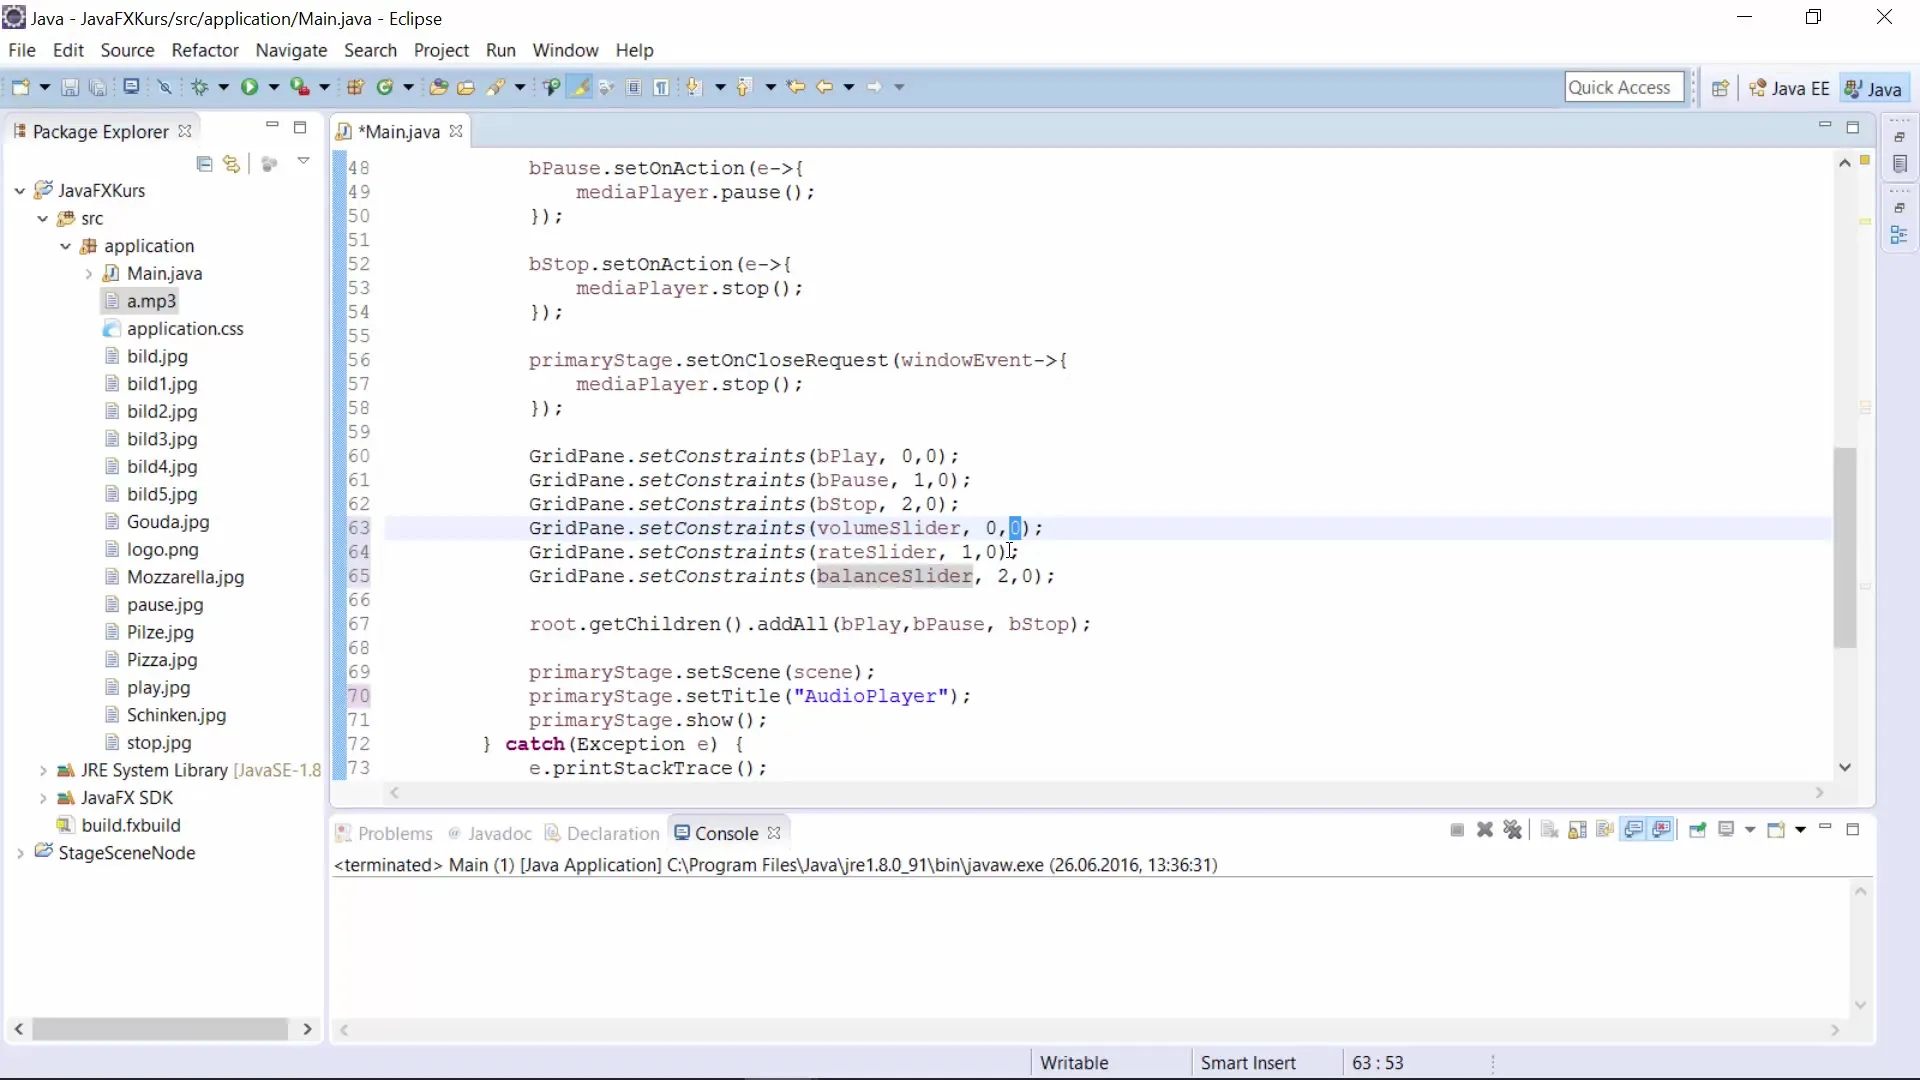Open the Navigate menu
This screenshot has width=1920, height=1080.
point(291,50)
